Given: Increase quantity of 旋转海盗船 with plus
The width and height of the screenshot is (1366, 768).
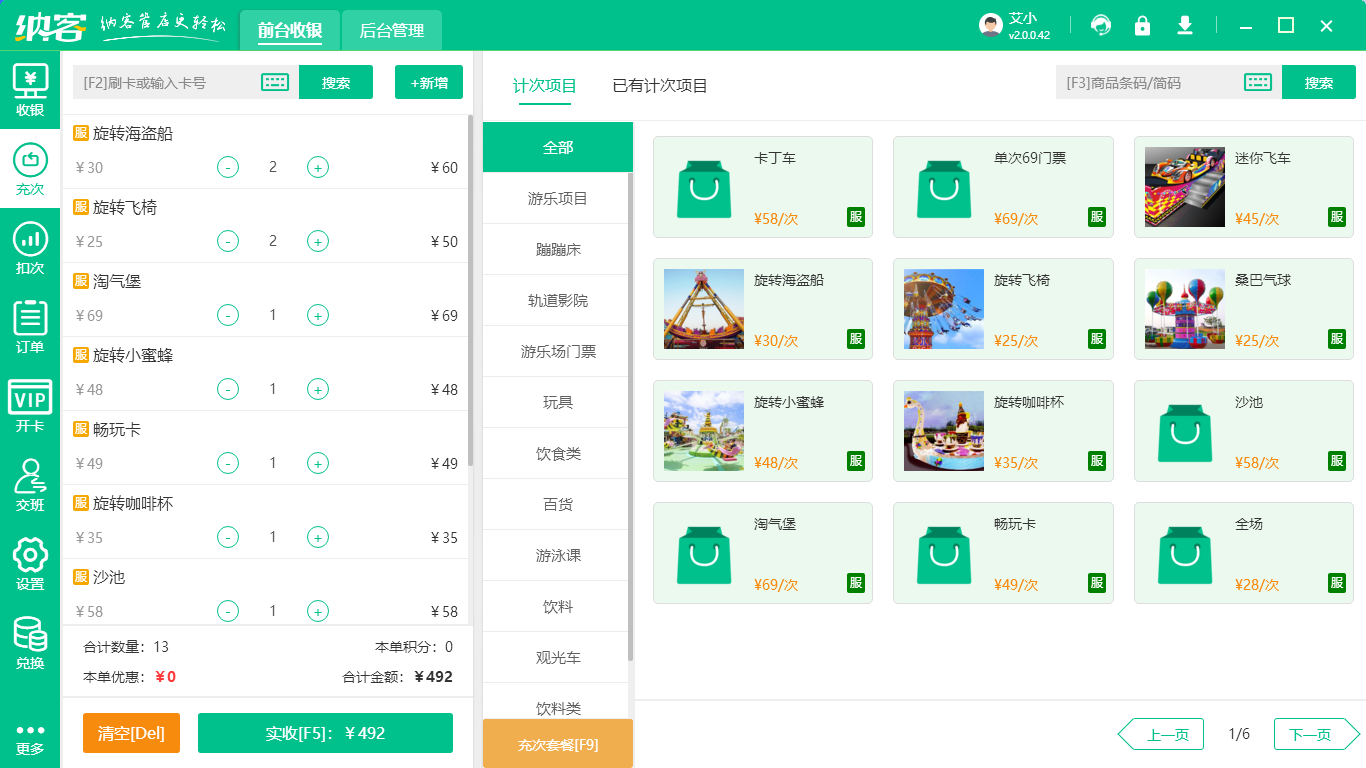Looking at the screenshot, I should (x=317, y=168).
